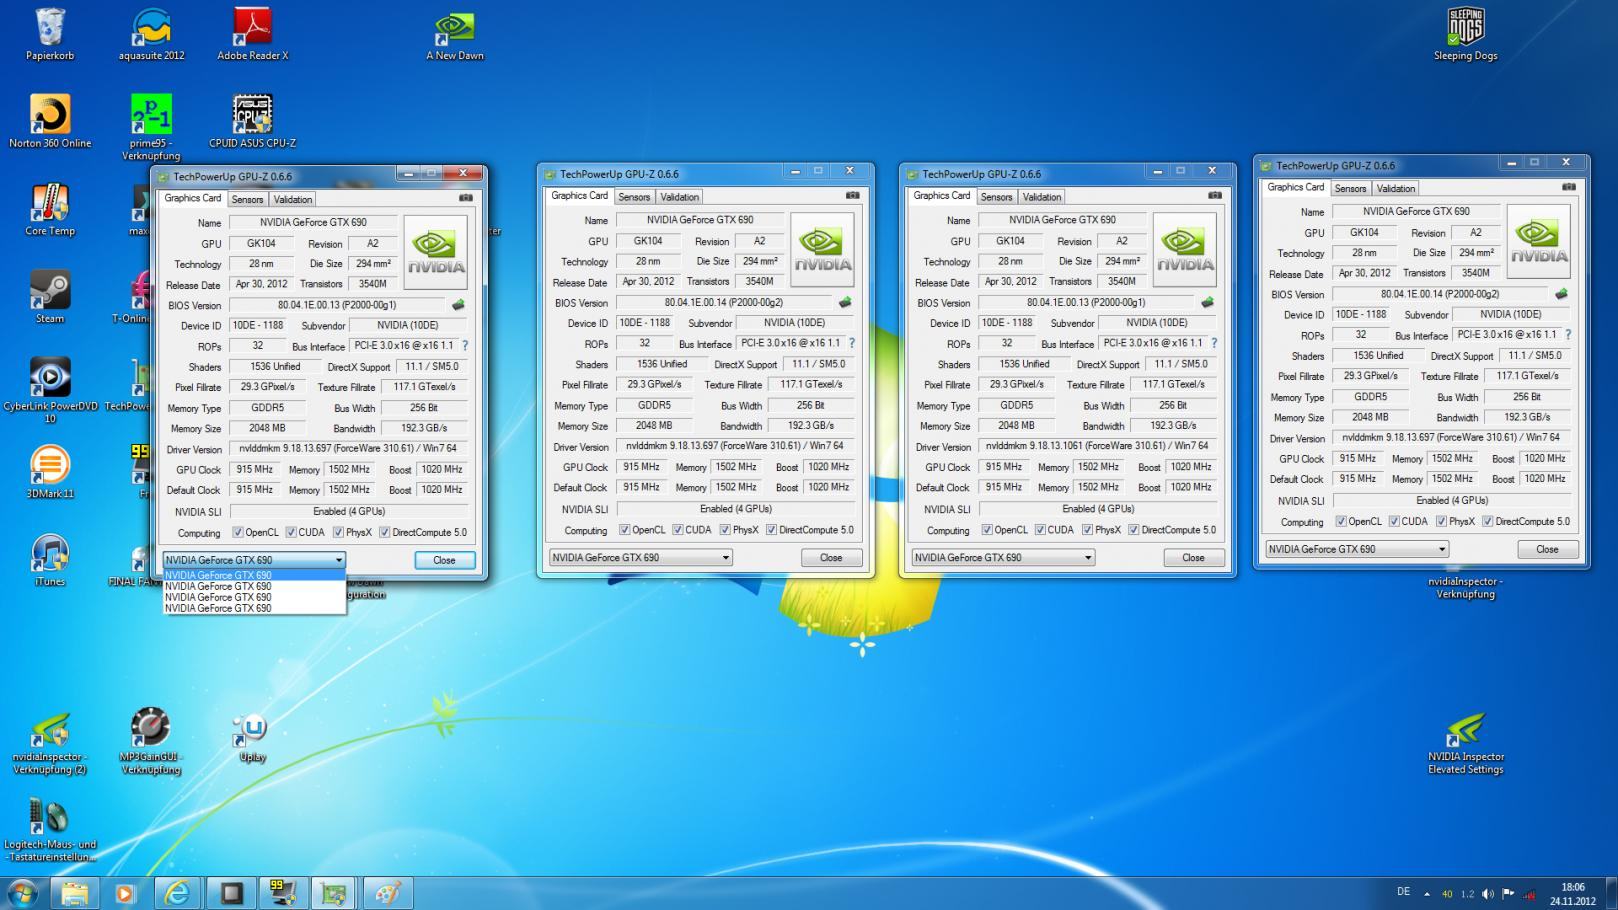Click the volume speaker icon in system tray
The height and width of the screenshot is (910, 1618).
coord(1488,893)
